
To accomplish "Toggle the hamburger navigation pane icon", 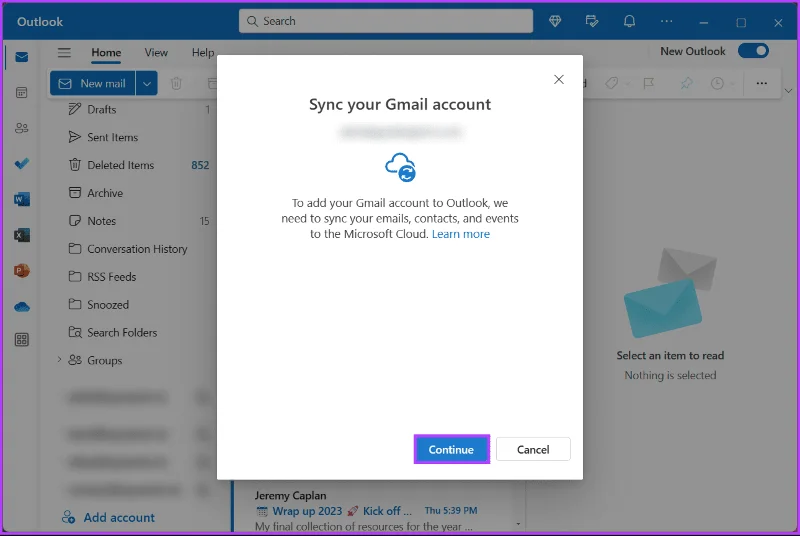I will (x=64, y=53).
